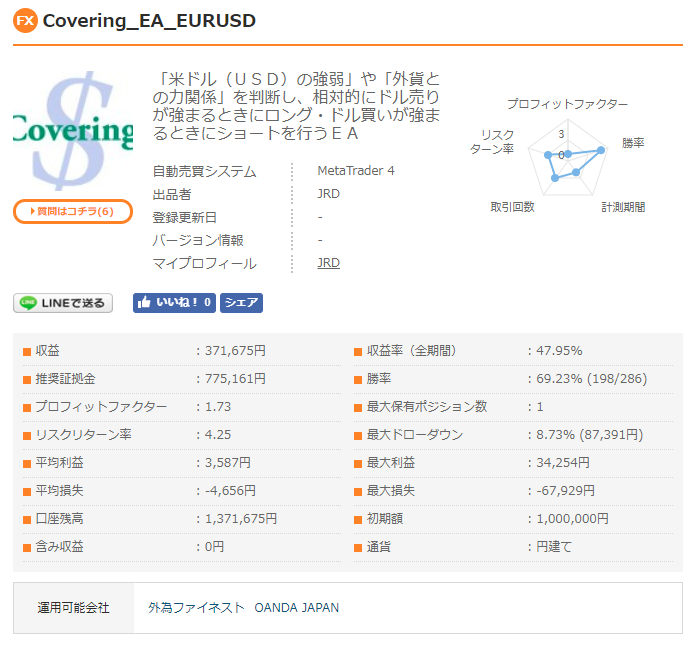
Task: Click the radar chart 勝率 data point
Action: coord(601,150)
